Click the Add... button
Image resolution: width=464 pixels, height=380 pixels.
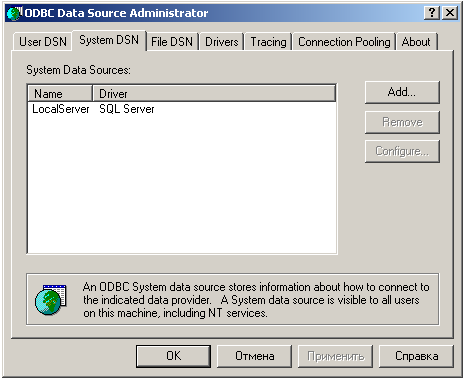pyautogui.click(x=402, y=92)
